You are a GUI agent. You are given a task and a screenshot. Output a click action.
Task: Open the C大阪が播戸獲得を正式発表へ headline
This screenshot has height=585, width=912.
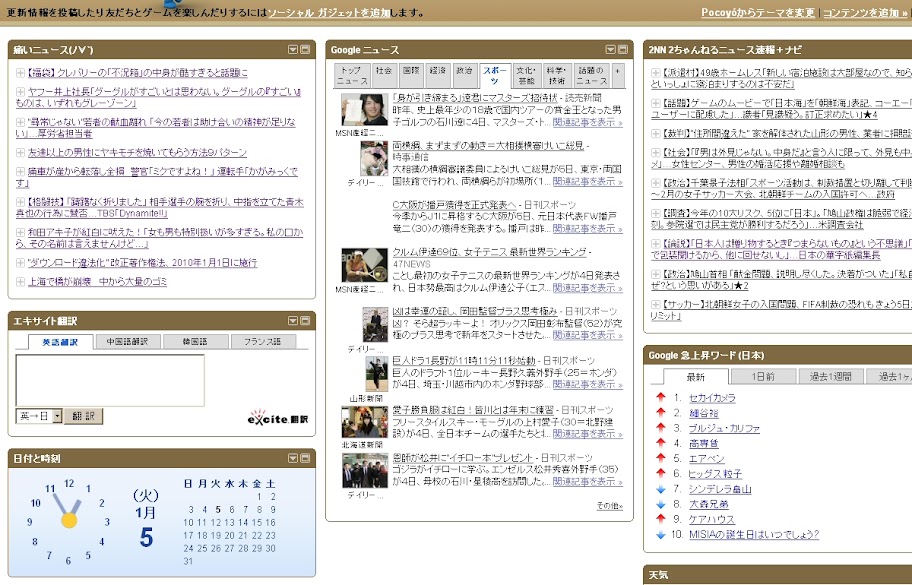tap(454, 205)
